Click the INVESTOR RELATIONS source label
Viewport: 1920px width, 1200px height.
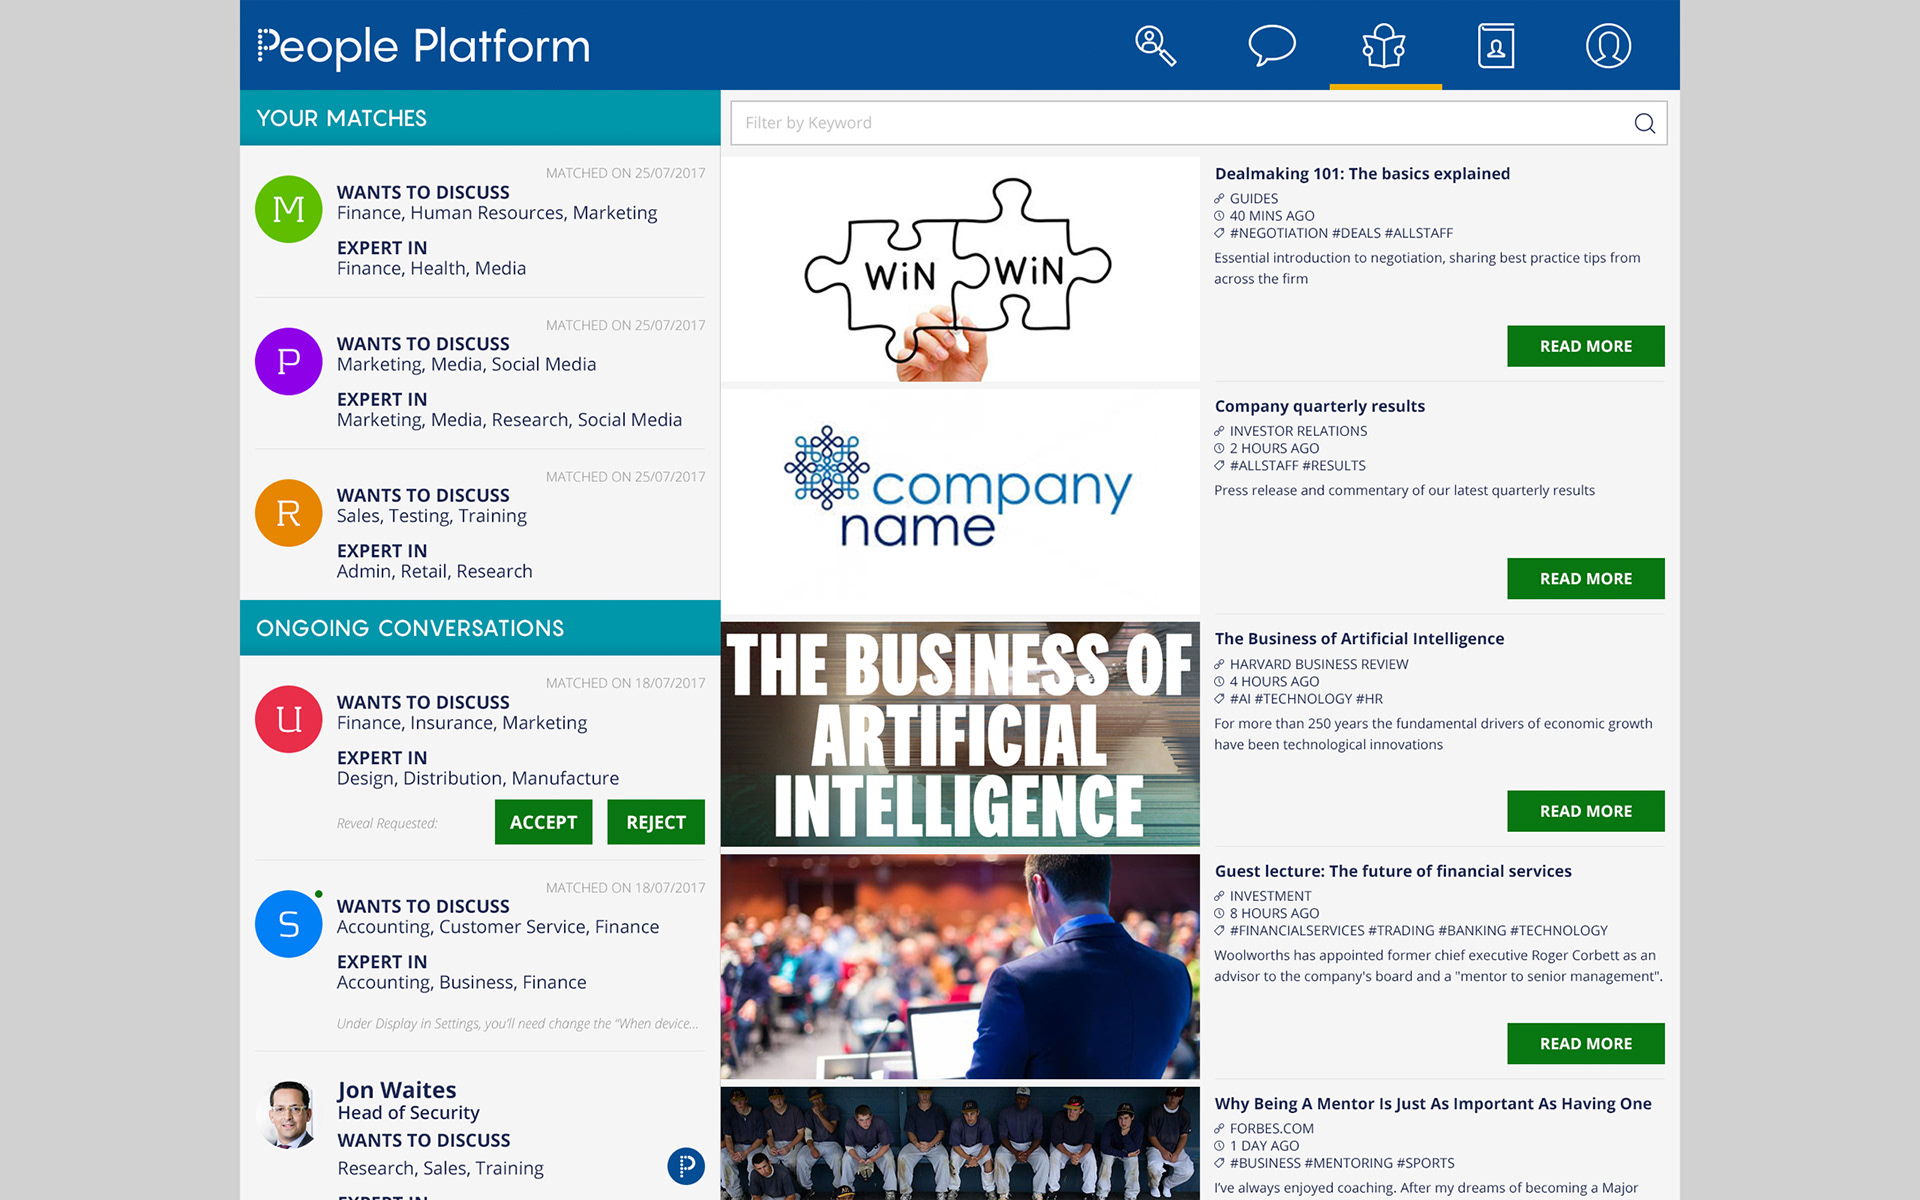click(x=1298, y=431)
